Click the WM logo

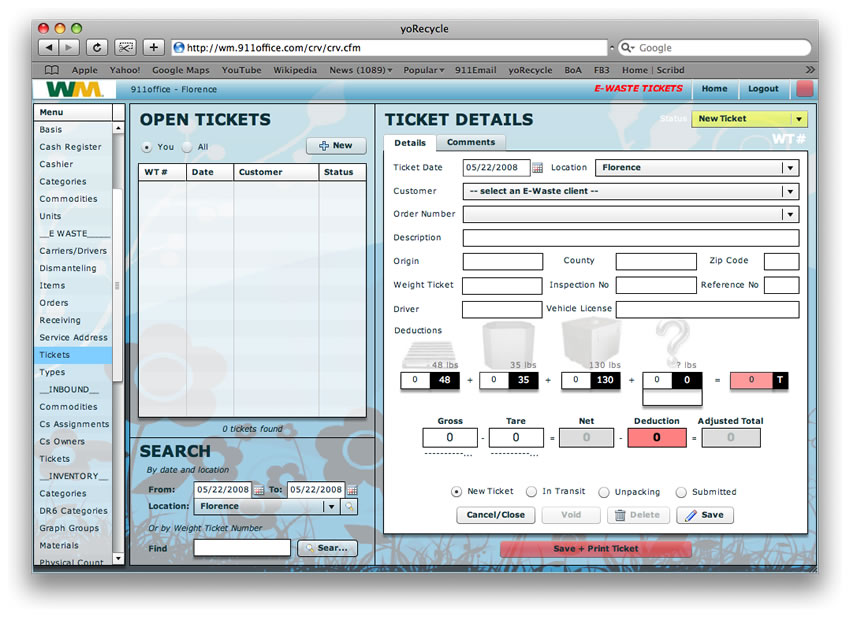pos(74,89)
